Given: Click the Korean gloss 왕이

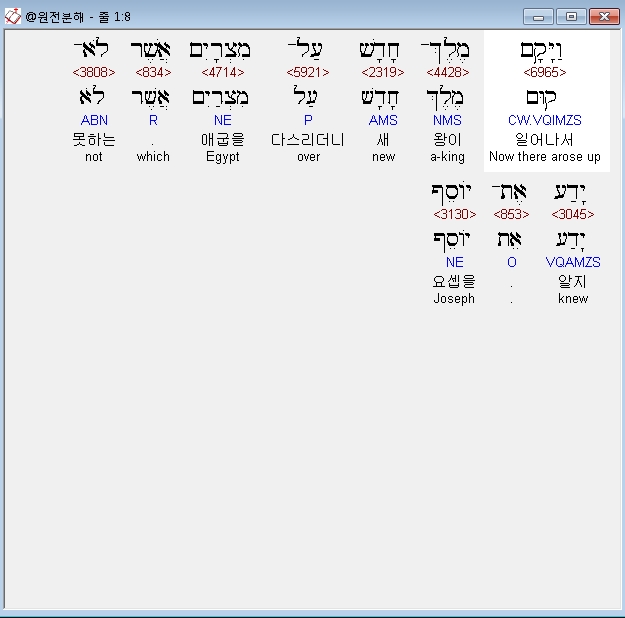Looking at the screenshot, I should click(447, 140).
